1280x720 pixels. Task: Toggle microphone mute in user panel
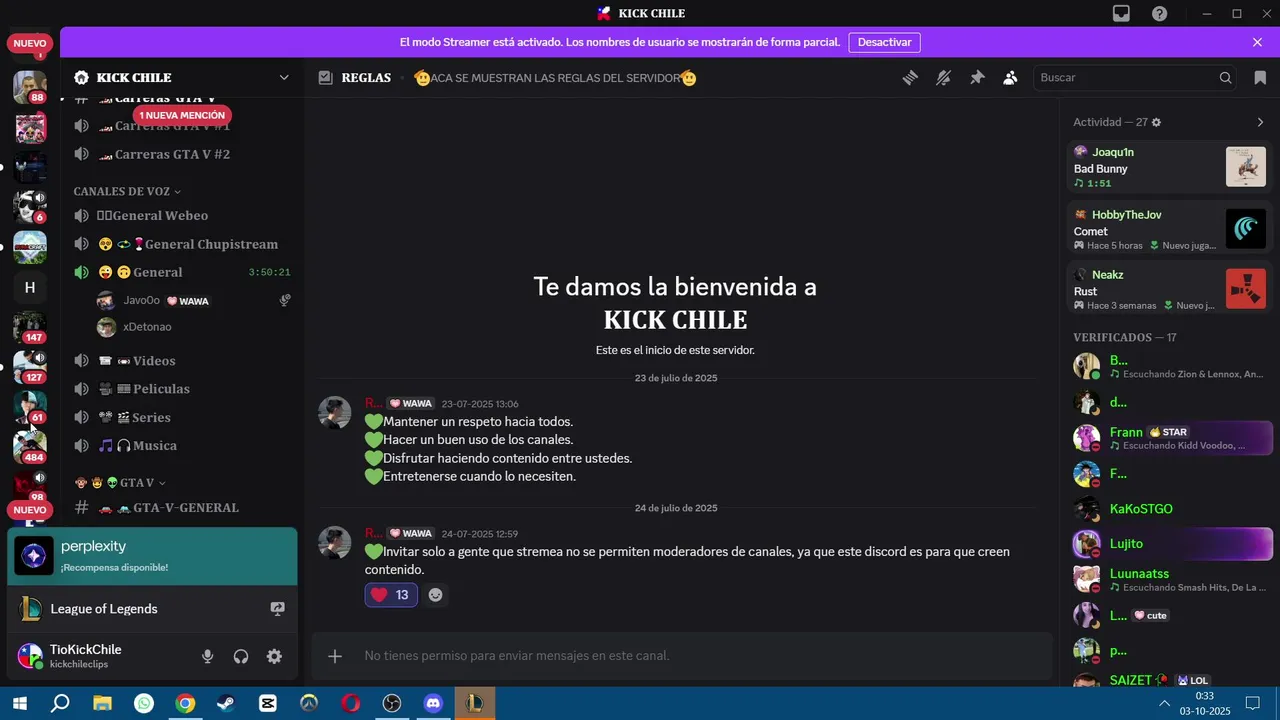coord(207,656)
